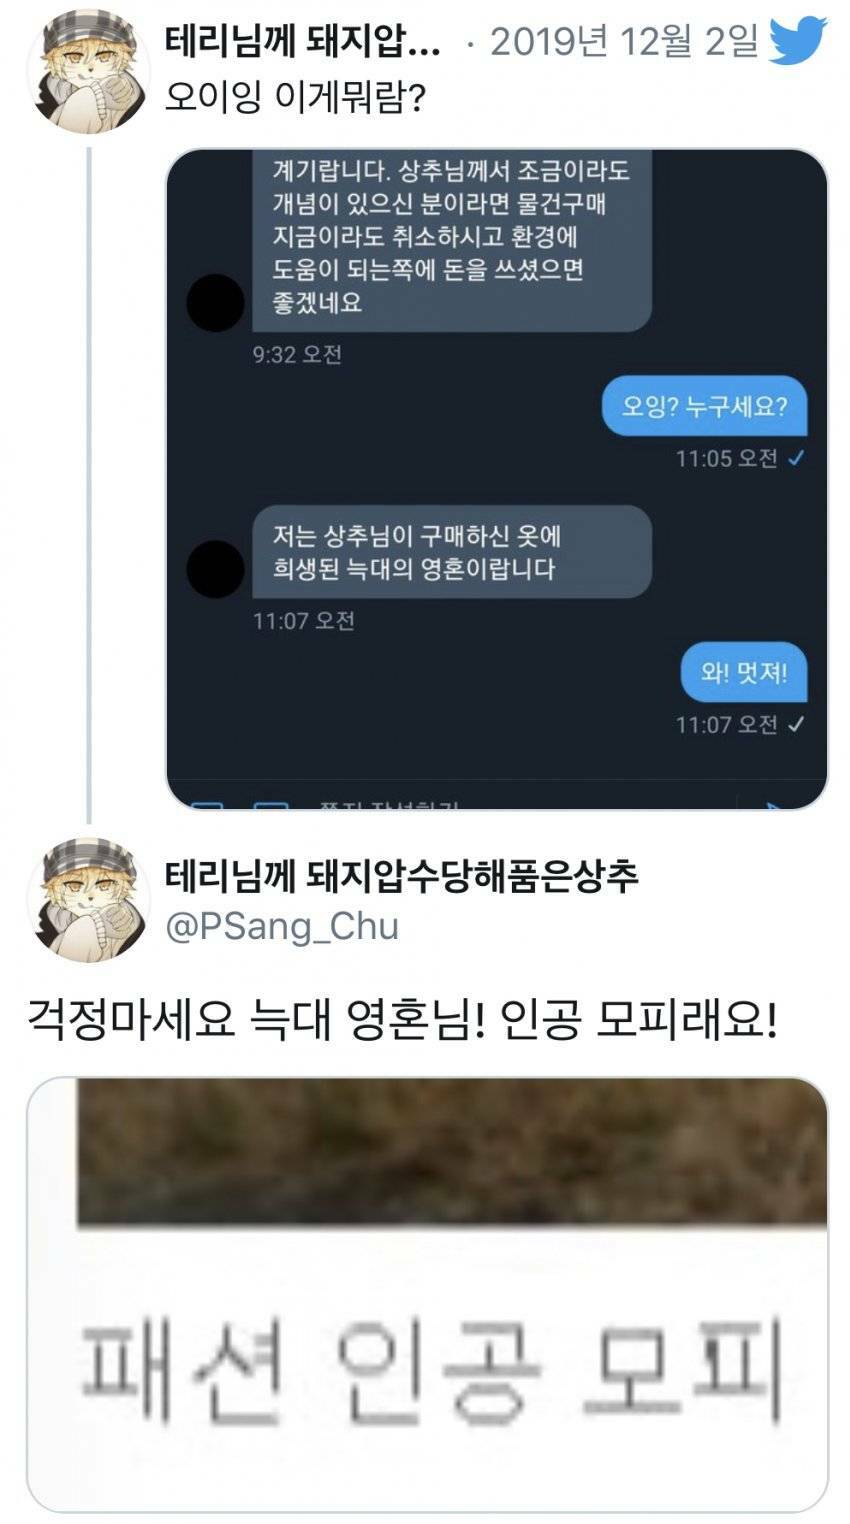Click the sender avatar beside the 9:32 message
This screenshot has height=1524, width=850.
pos(215,303)
